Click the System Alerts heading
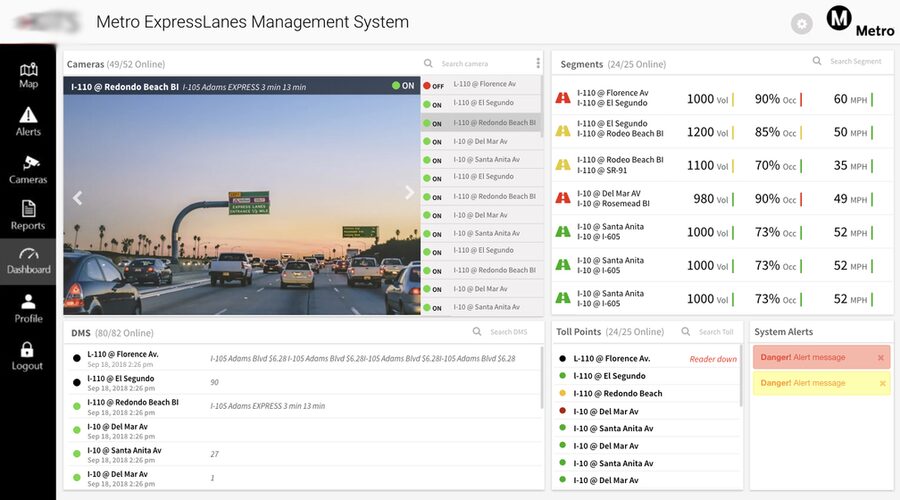Image resolution: width=900 pixels, height=500 pixels. click(783, 332)
